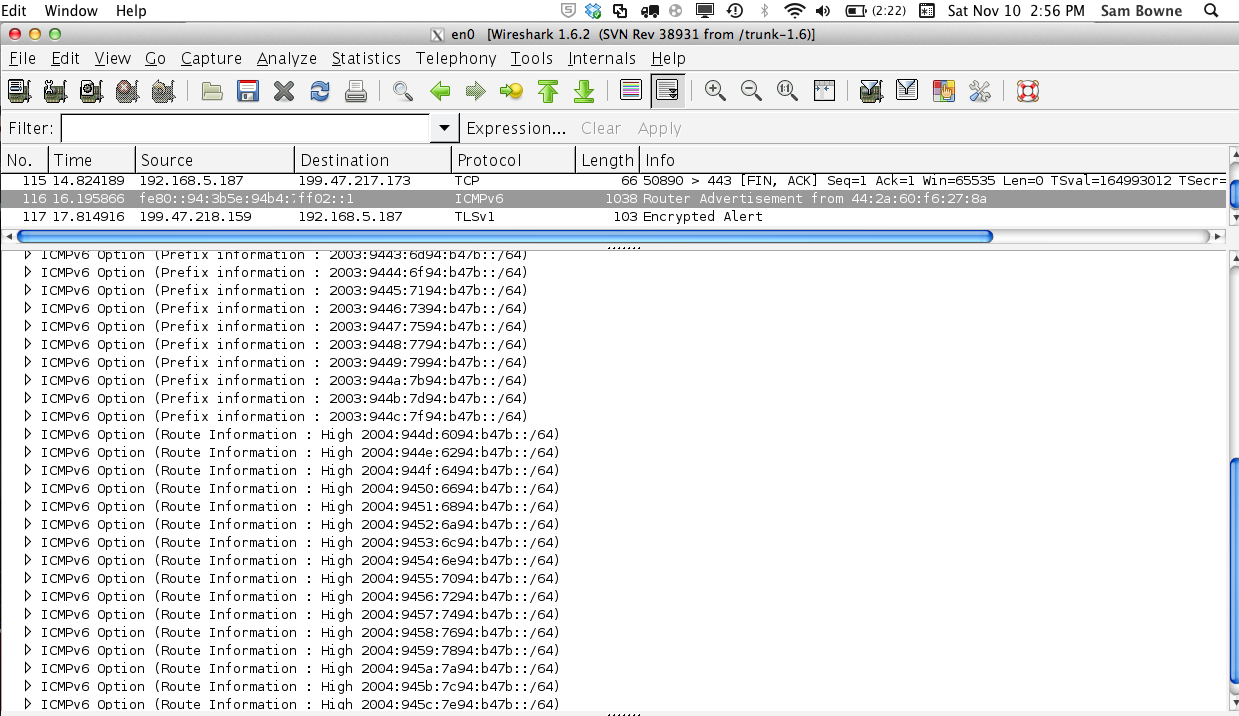Go to specific packet number icon
This screenshot has height=716, width=1239.
tap(512, 92)
